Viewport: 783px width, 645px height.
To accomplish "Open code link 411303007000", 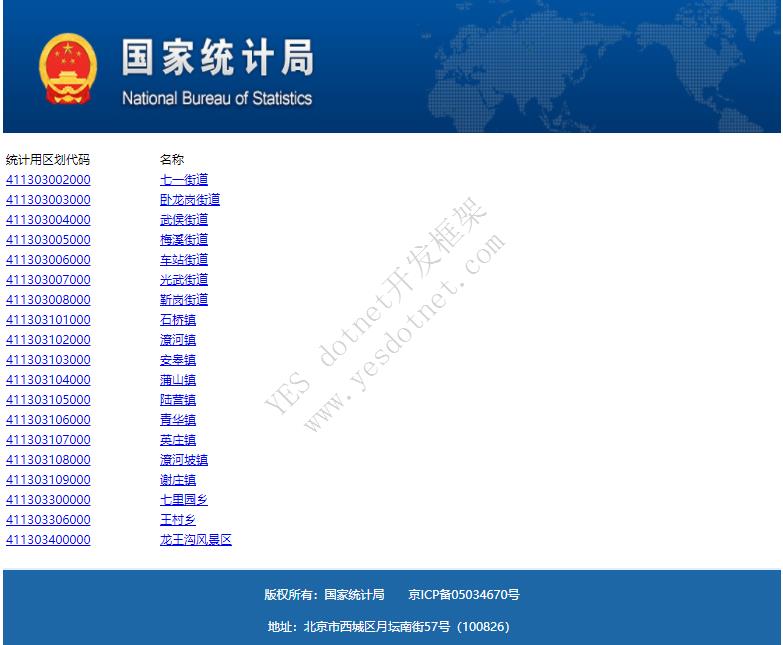I will pyautogui.click(x=48, y=280).
